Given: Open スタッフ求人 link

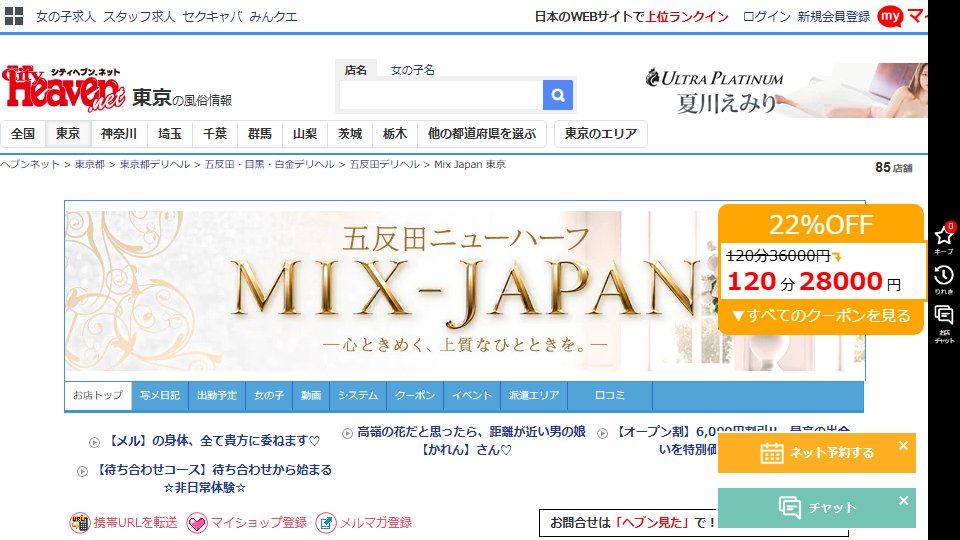Looking at the screenshot, I should coord(139,17).
